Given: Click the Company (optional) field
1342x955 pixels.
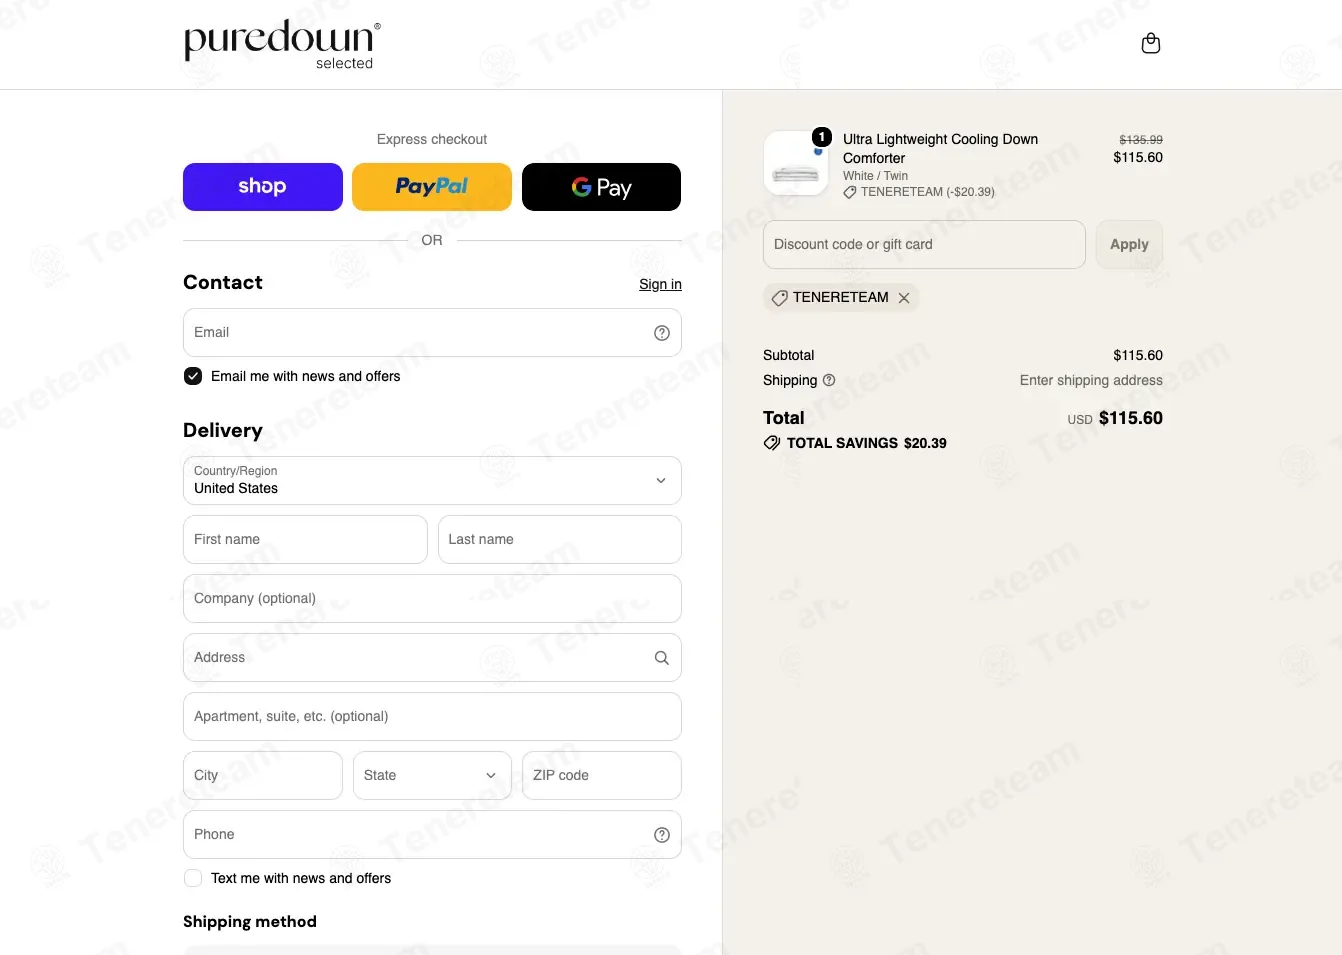Looking at the screenshot, I should (x=432, y=599).
